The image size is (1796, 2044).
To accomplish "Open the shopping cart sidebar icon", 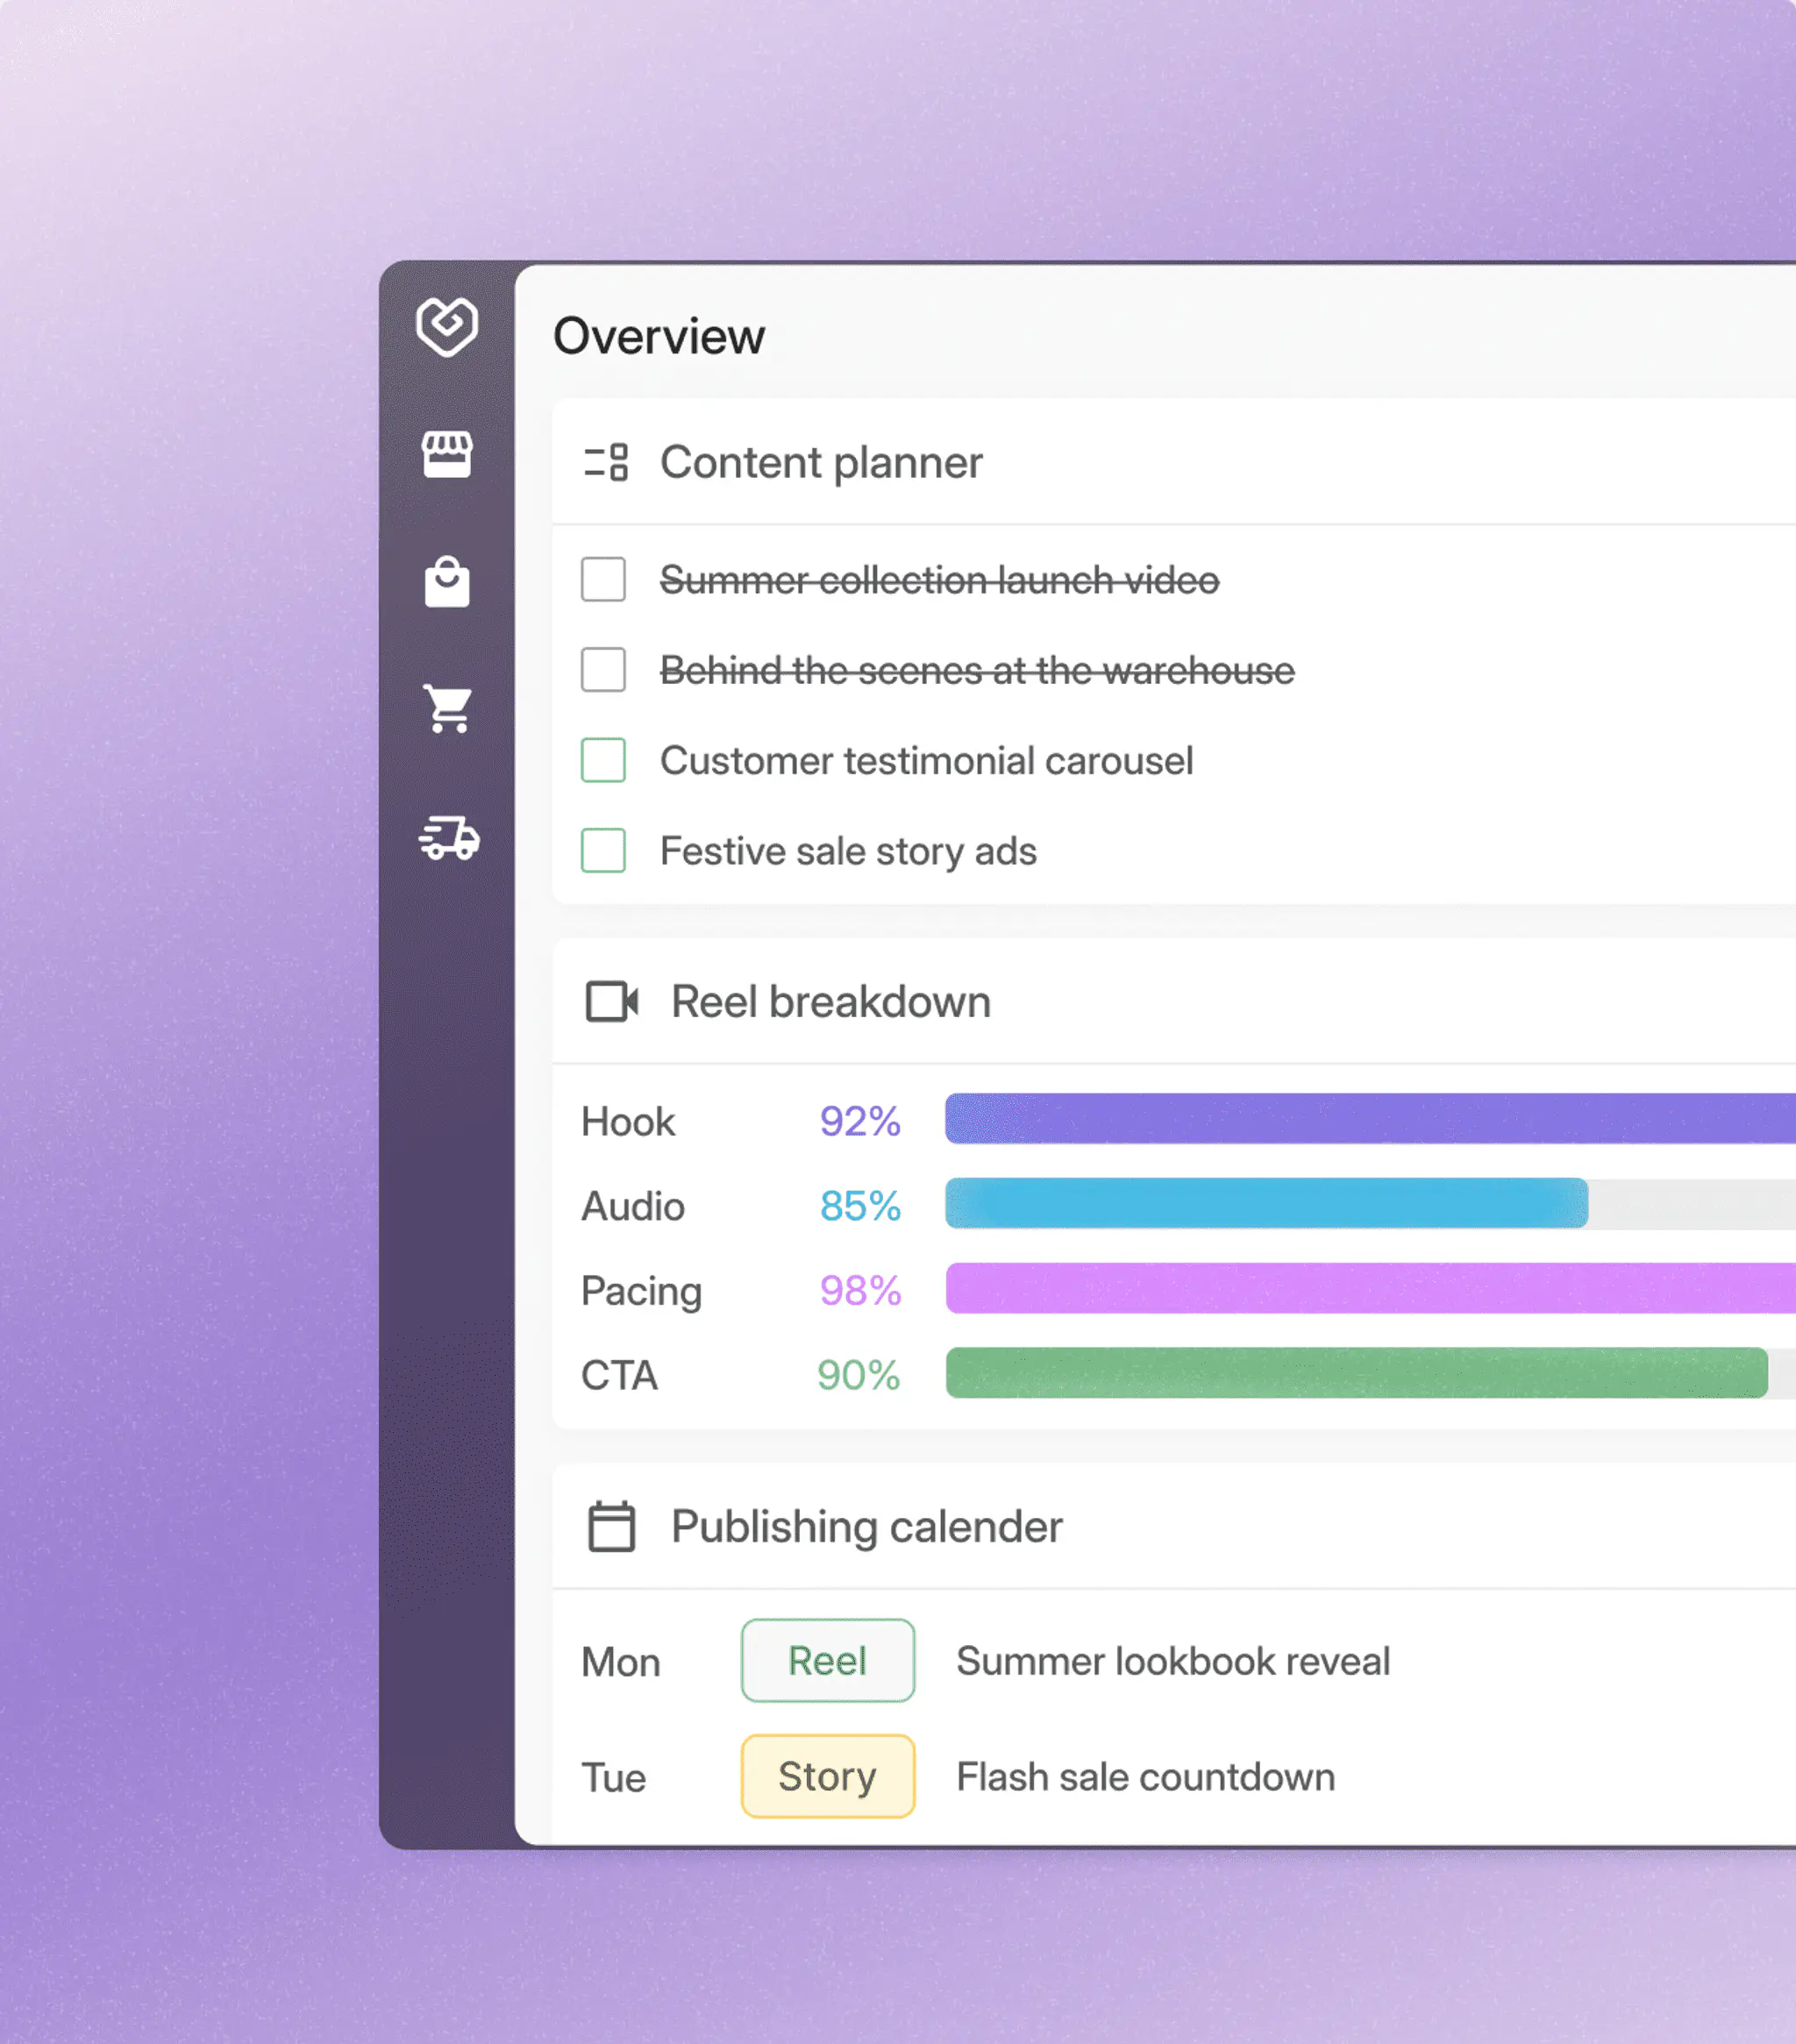I will [447, 709].
